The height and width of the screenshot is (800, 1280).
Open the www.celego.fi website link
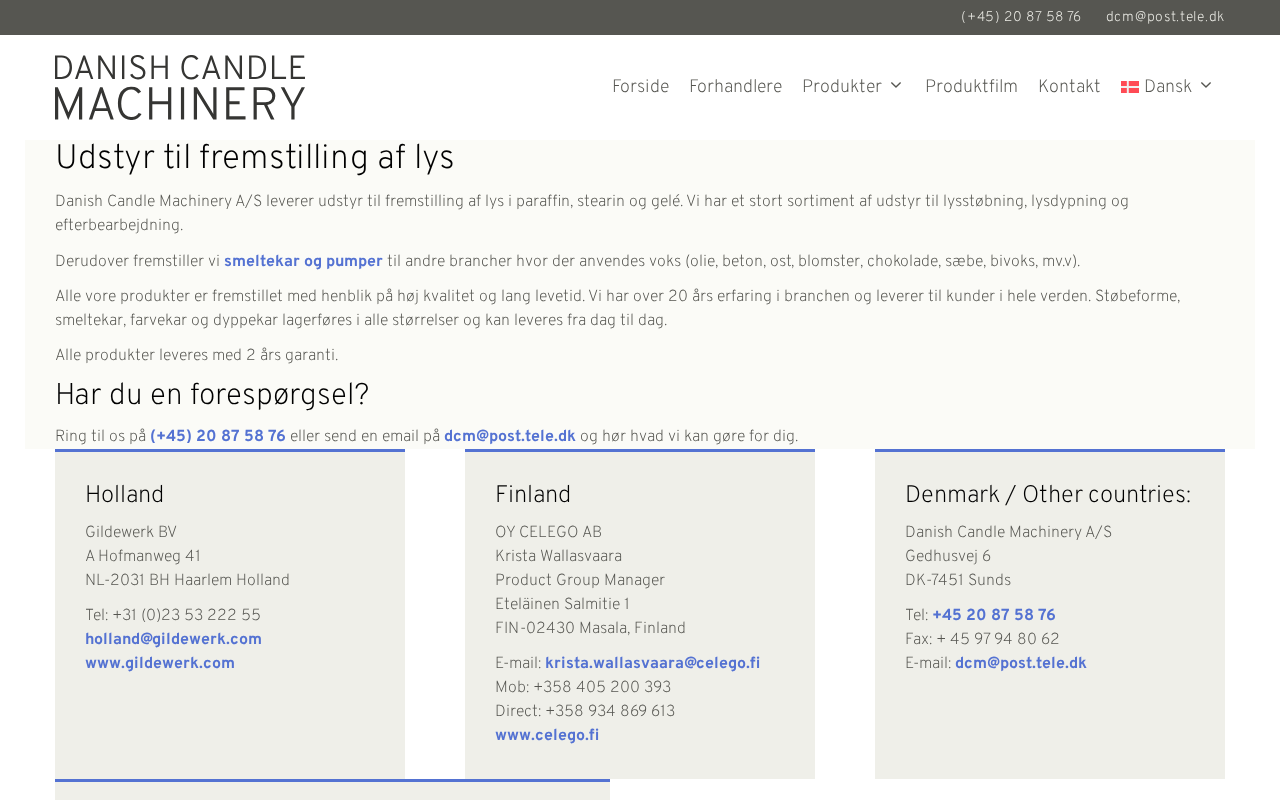(x=547, y=735)
